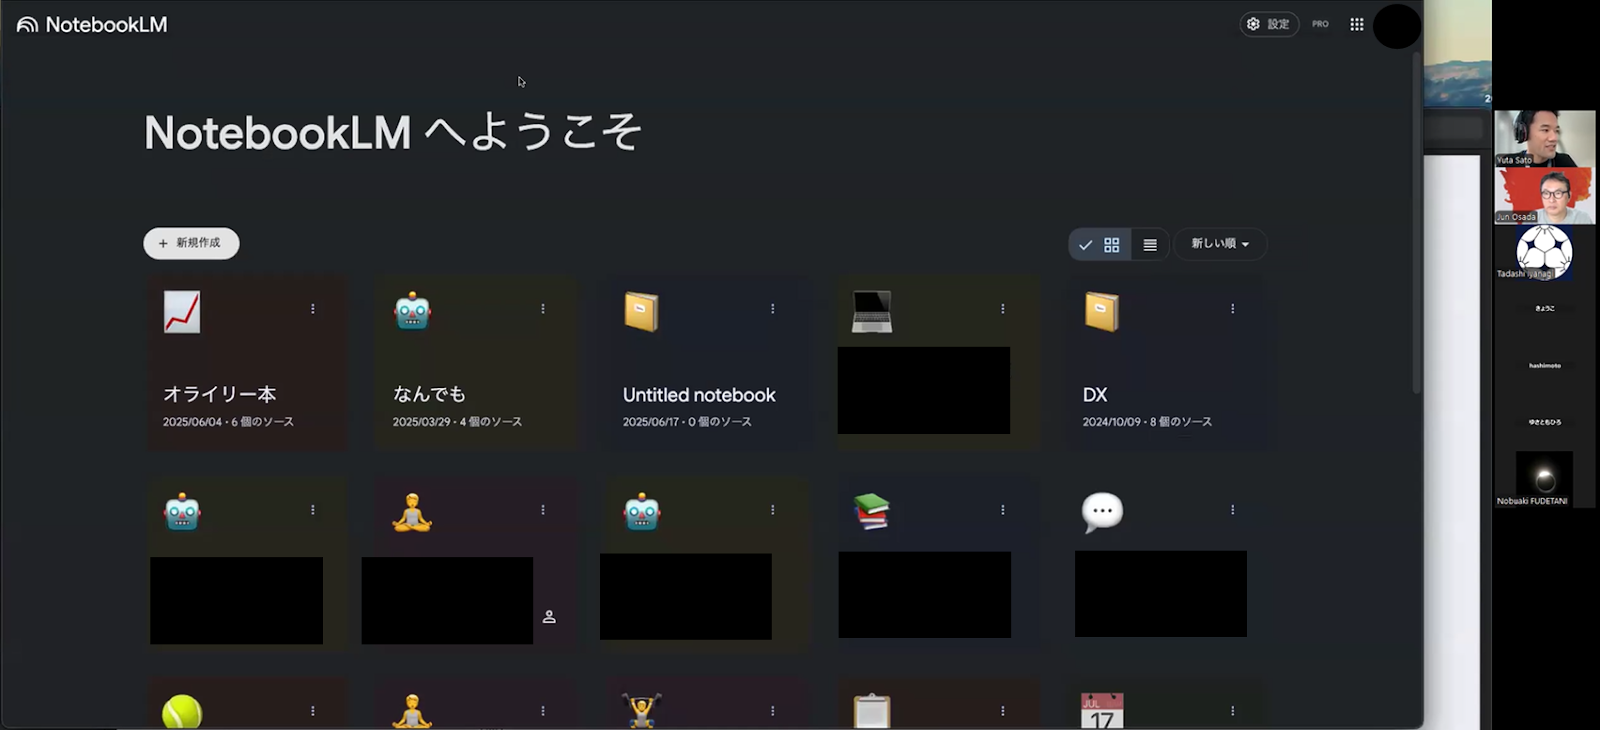Open the more menu for laptop notebook
Image resolution: width=1600 pixels, height=730 pixels.
(1003, 309)
